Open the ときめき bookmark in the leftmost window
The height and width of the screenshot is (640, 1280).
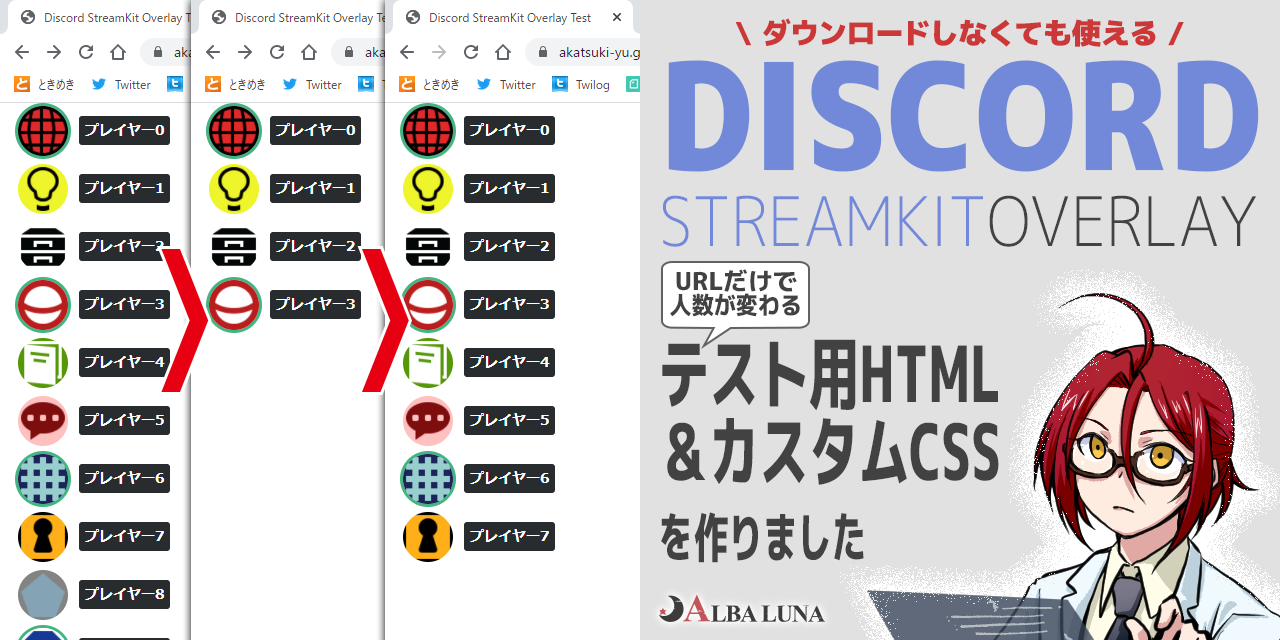tap(43, 84)
